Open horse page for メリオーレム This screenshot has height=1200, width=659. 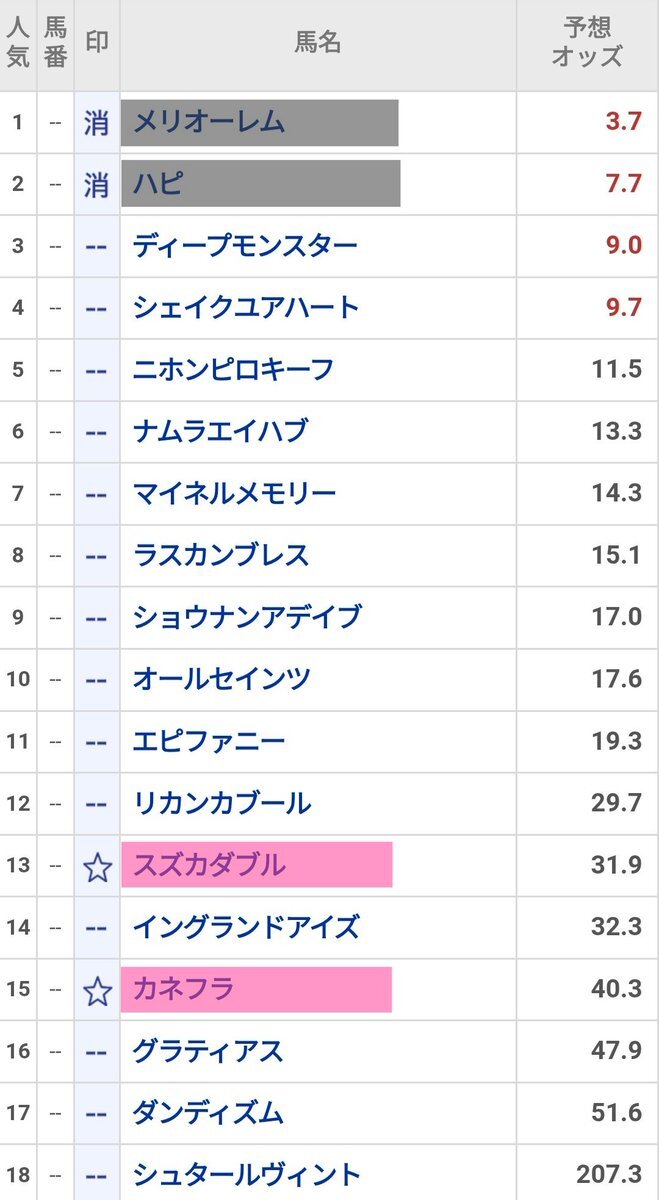(209, 122)
